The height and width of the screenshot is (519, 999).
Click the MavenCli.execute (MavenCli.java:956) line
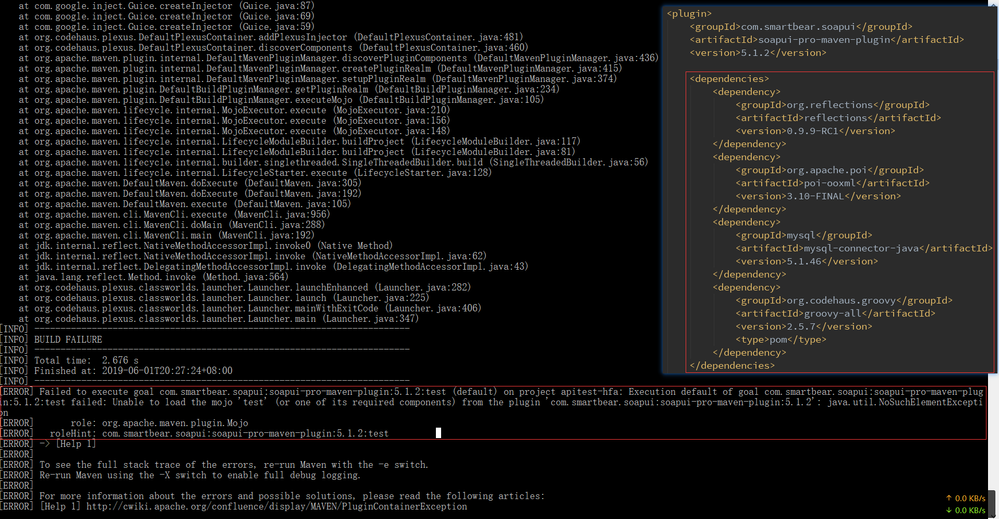click(x=174, y=215)
